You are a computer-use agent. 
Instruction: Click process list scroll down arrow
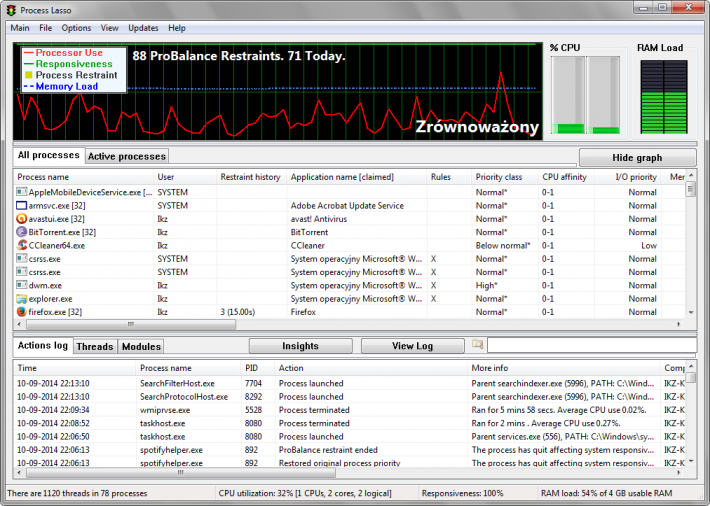click(x=691, y=312)
